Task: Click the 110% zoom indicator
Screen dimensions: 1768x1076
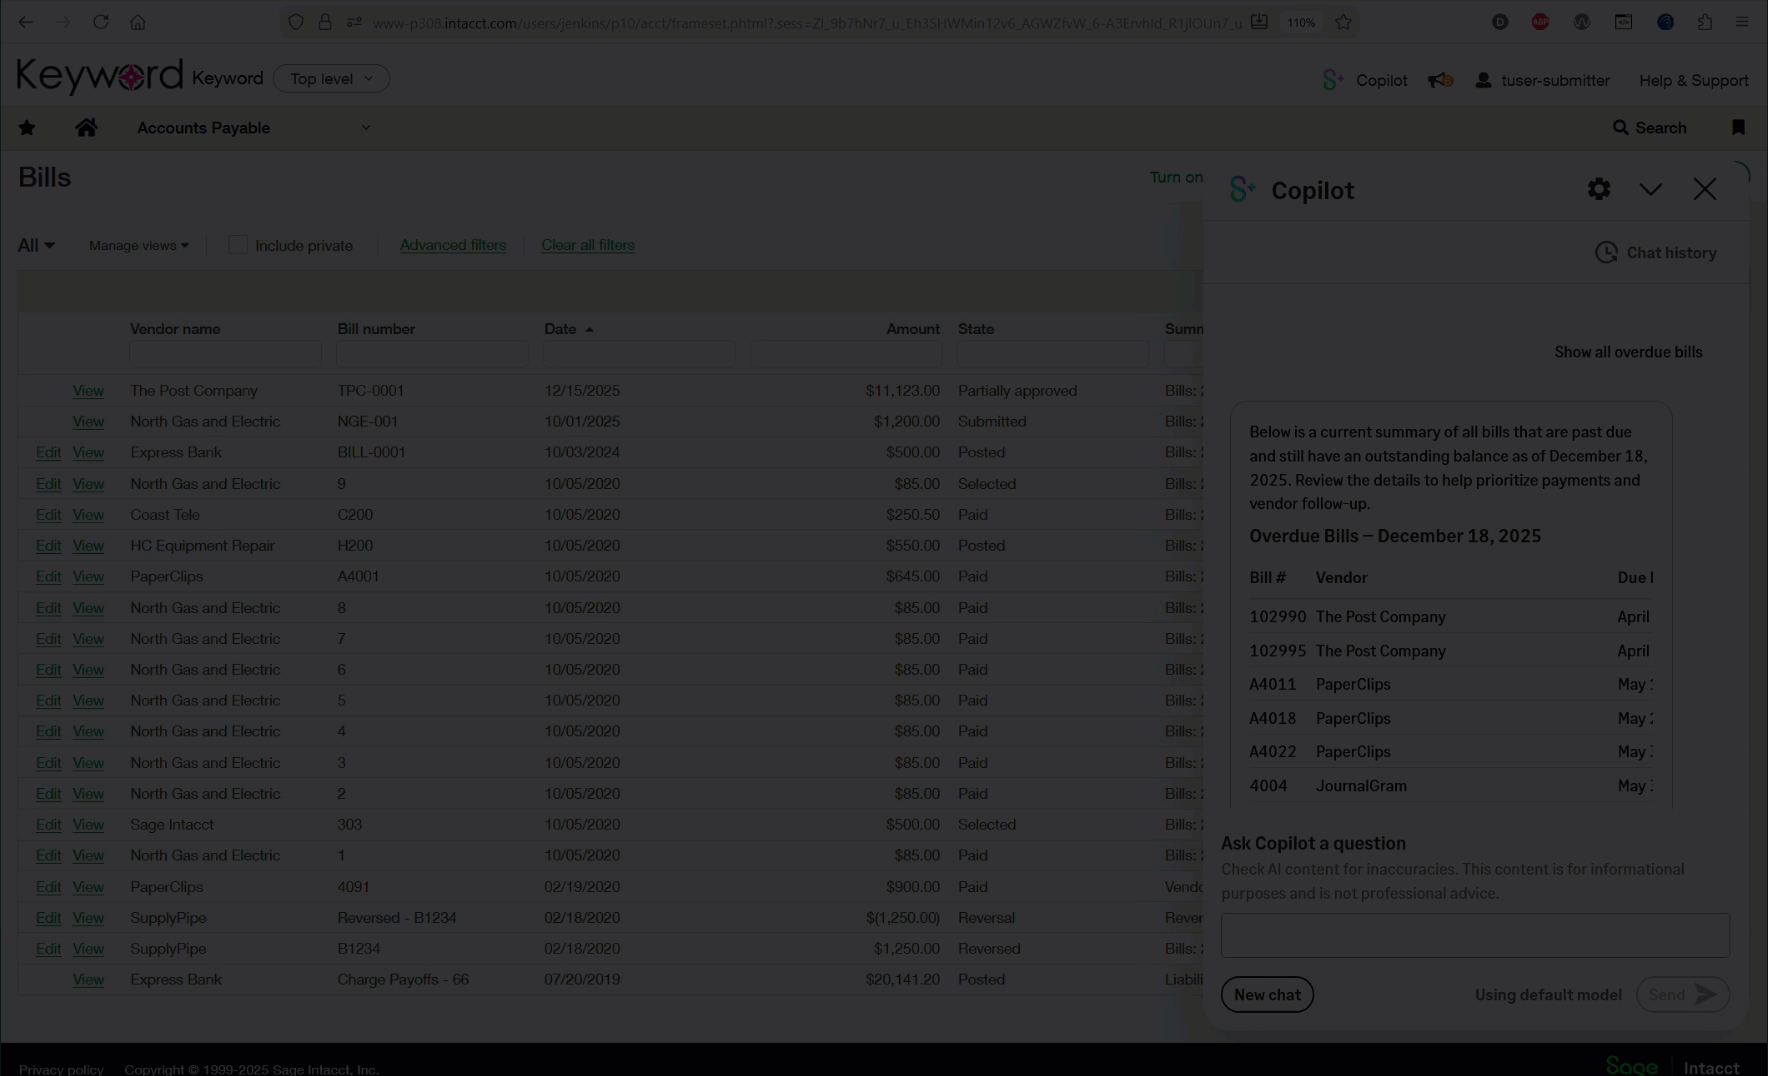Action: [1300, 22]
